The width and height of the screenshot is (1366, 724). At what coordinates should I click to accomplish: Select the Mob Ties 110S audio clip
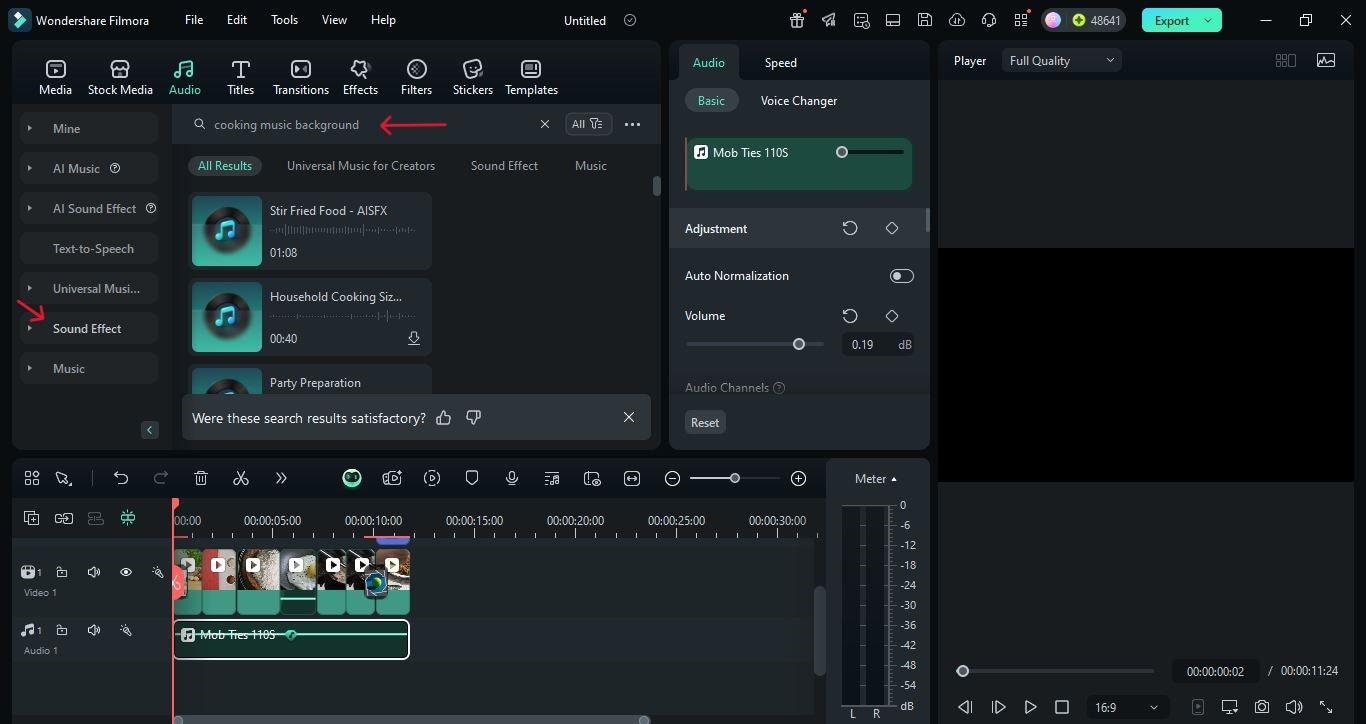pos(291,640)
